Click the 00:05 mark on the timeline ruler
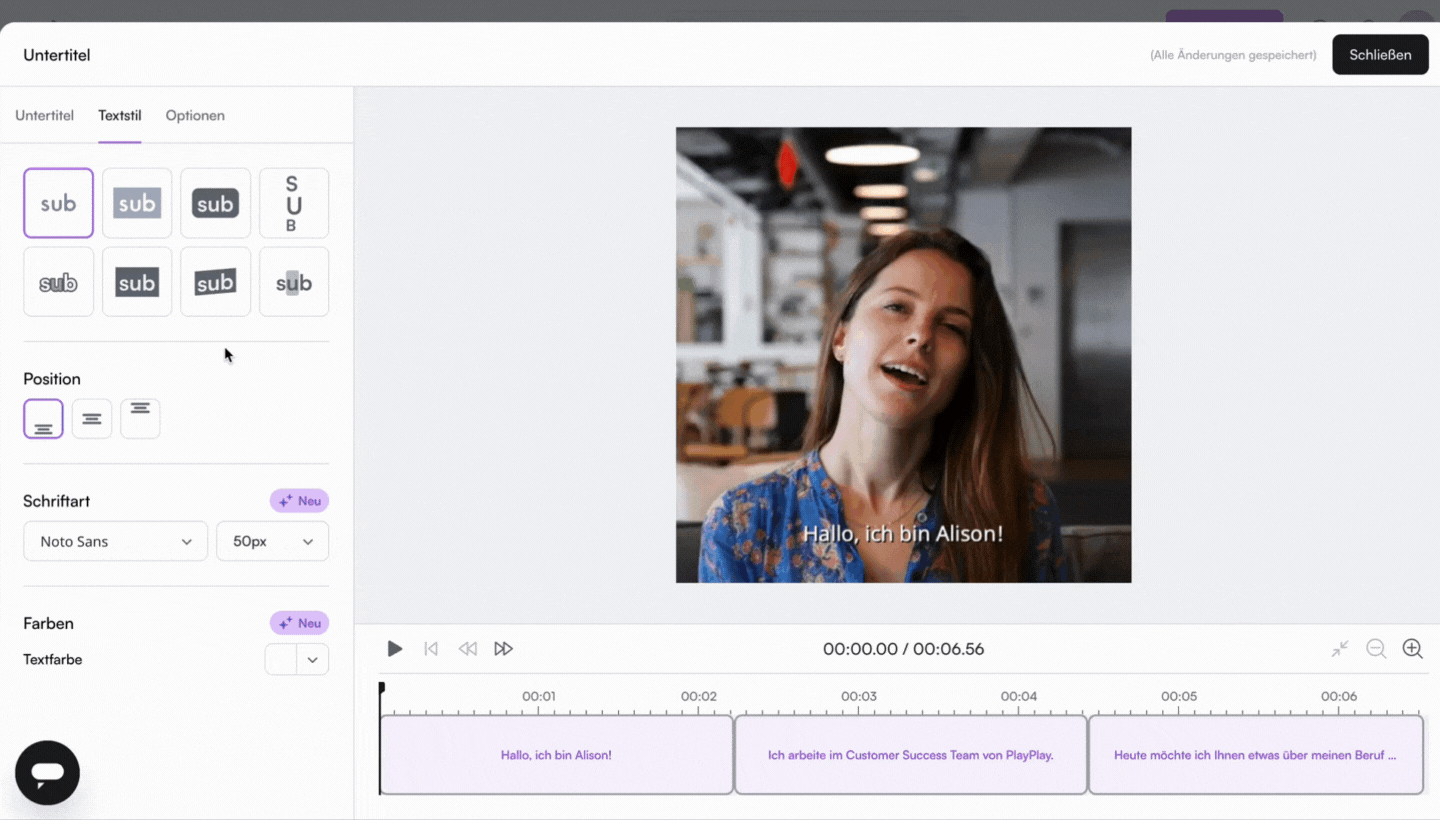The image size is (1440, 820). [x=1178, y=696]
